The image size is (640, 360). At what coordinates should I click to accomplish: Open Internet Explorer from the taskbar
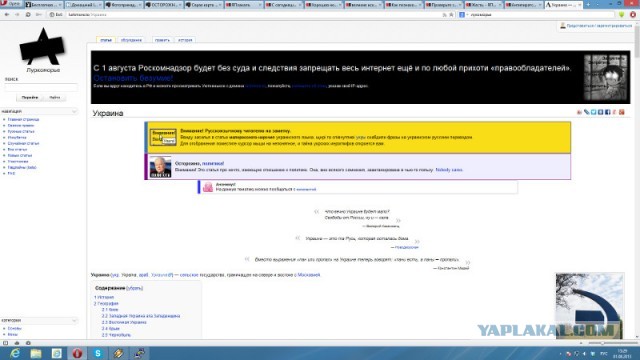[x=15, y=353]
